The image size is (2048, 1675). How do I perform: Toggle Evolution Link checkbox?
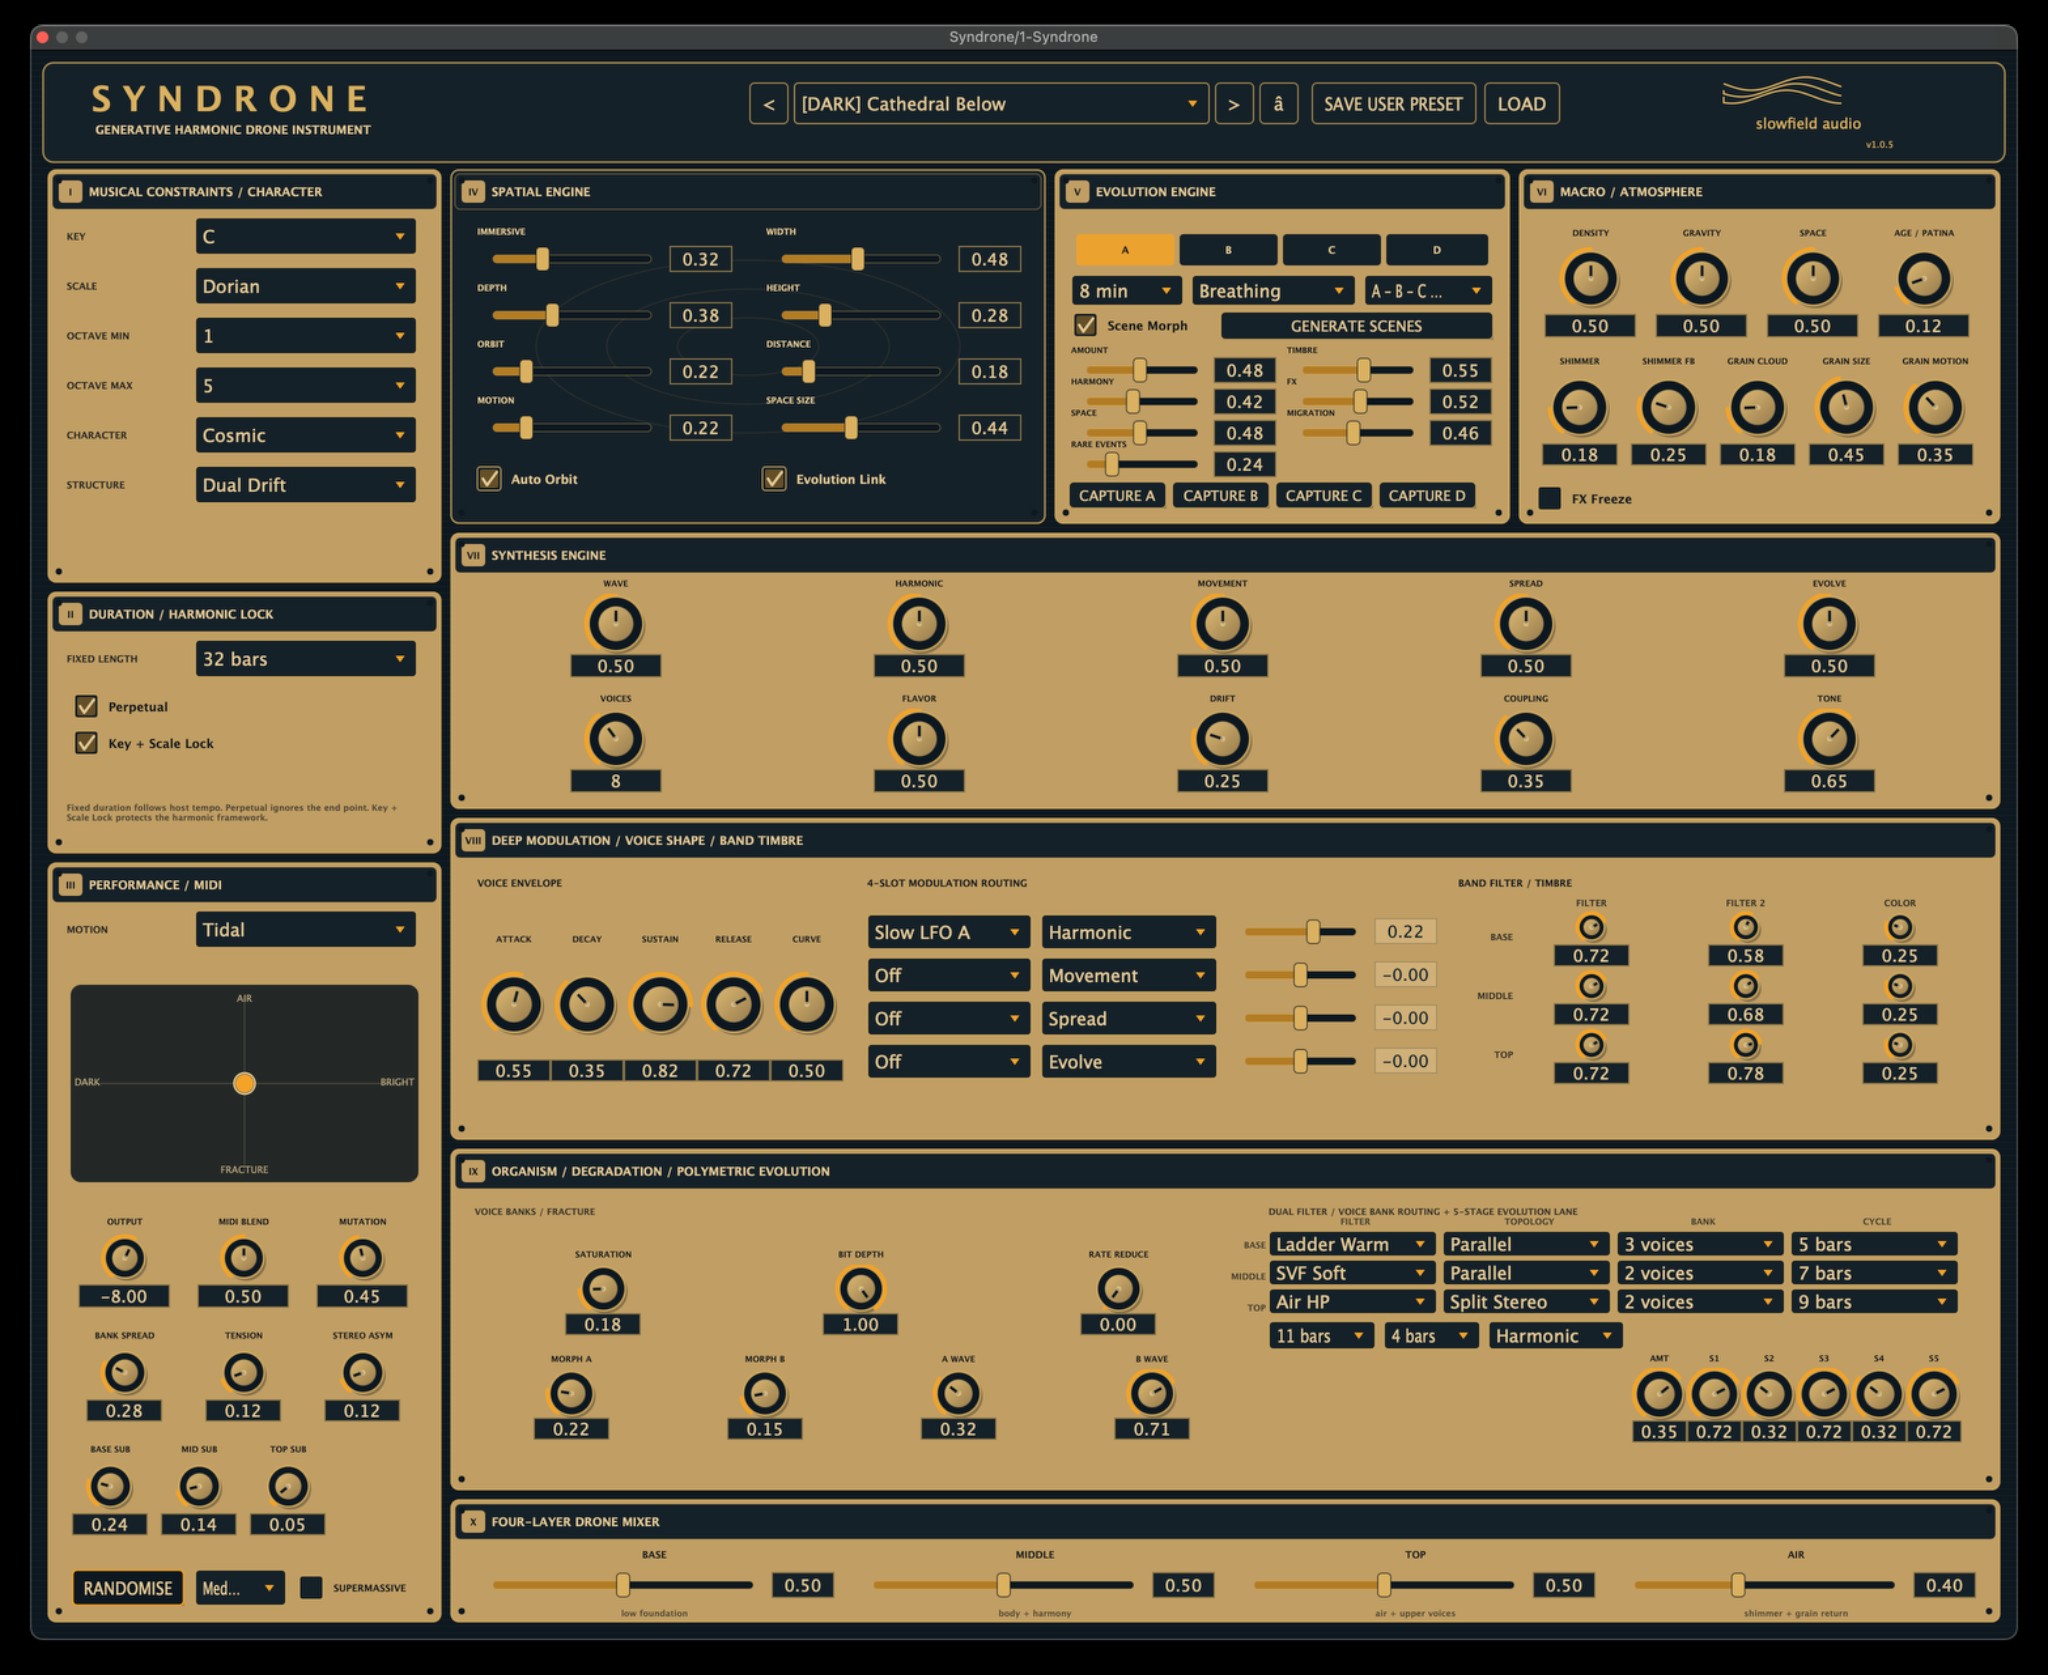click(774, 478)
